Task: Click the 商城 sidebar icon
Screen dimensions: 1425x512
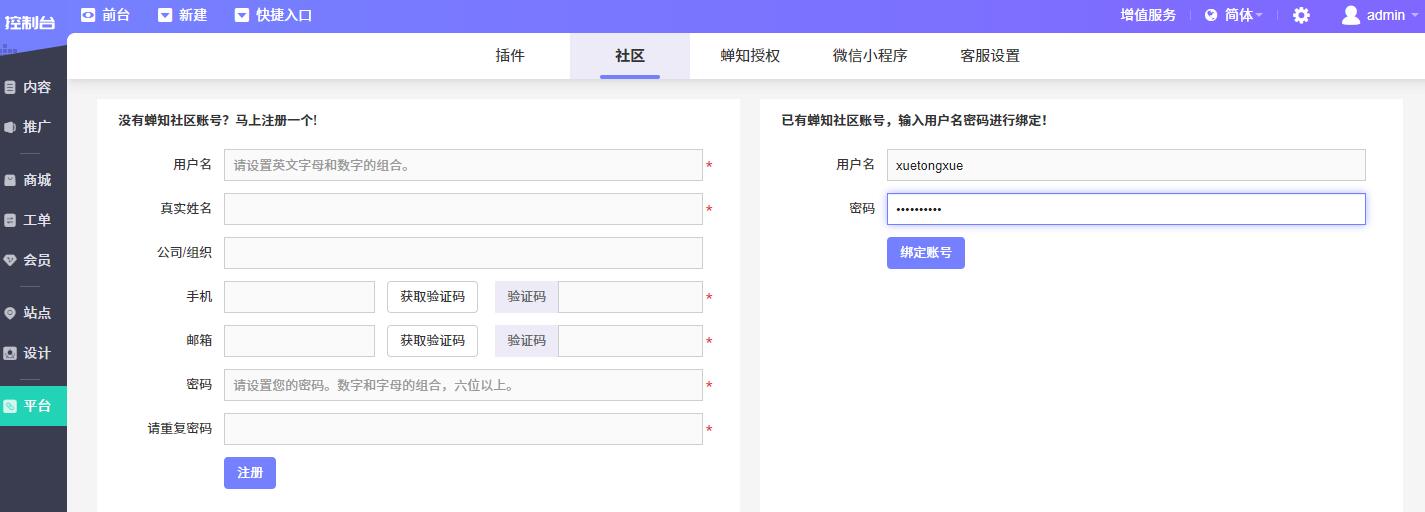Action: 10,180
